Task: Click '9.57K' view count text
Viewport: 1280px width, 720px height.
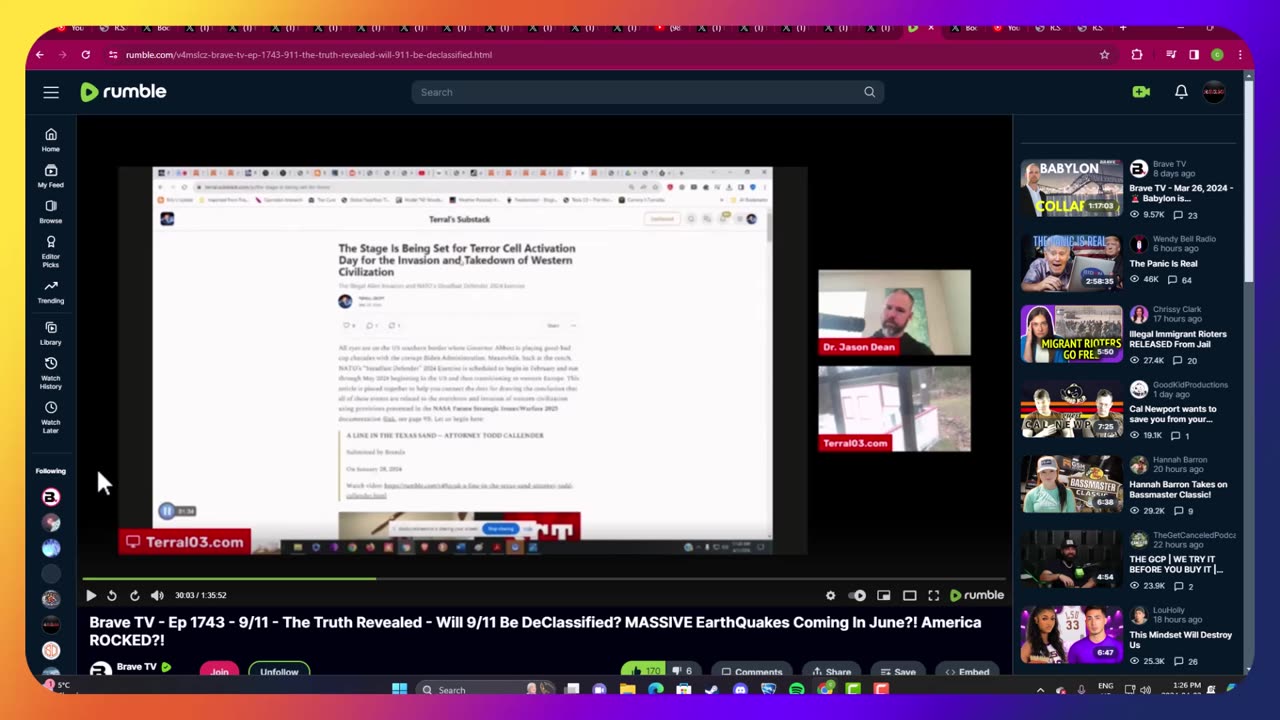Action: click(1154, 215)
